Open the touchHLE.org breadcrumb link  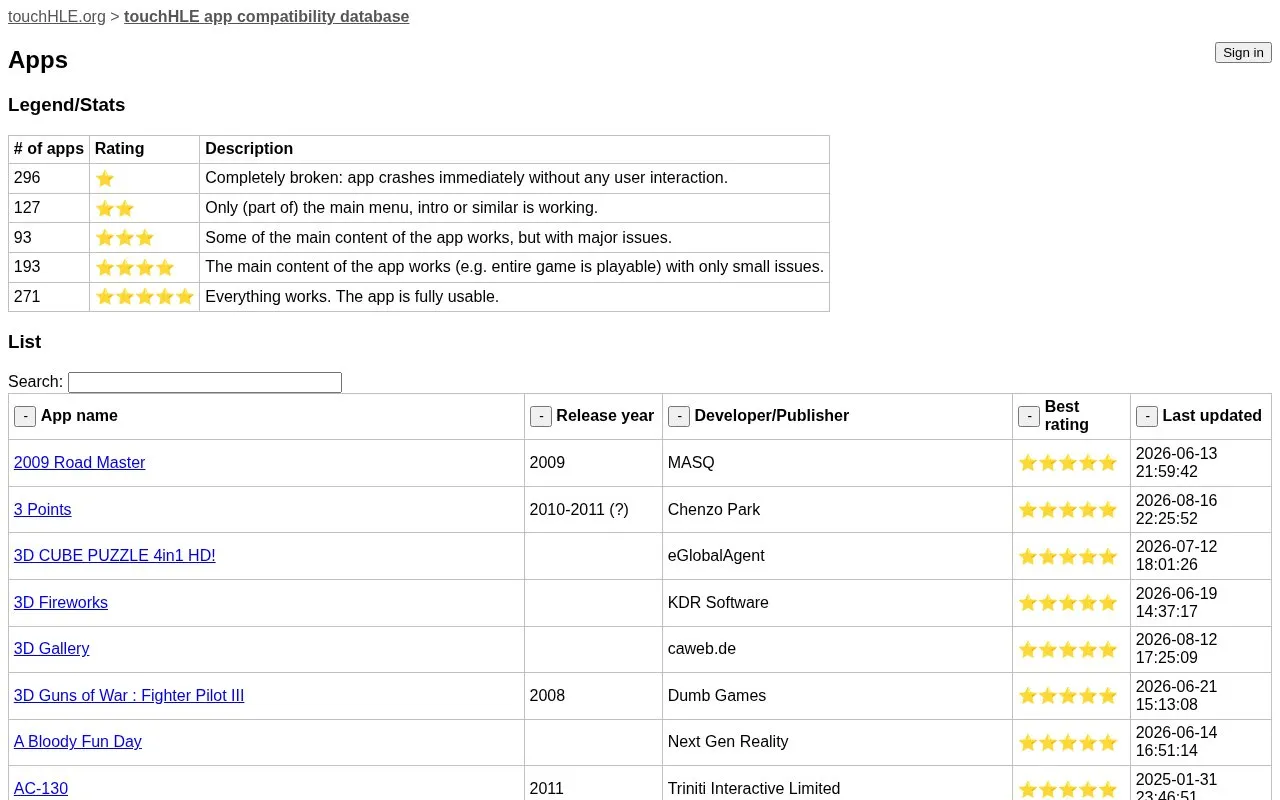[x=57, y=17]
